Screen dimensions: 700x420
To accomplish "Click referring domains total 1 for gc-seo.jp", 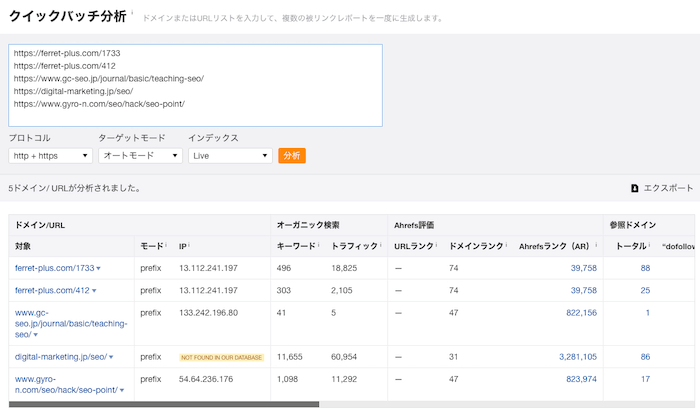I will [647, 312].
